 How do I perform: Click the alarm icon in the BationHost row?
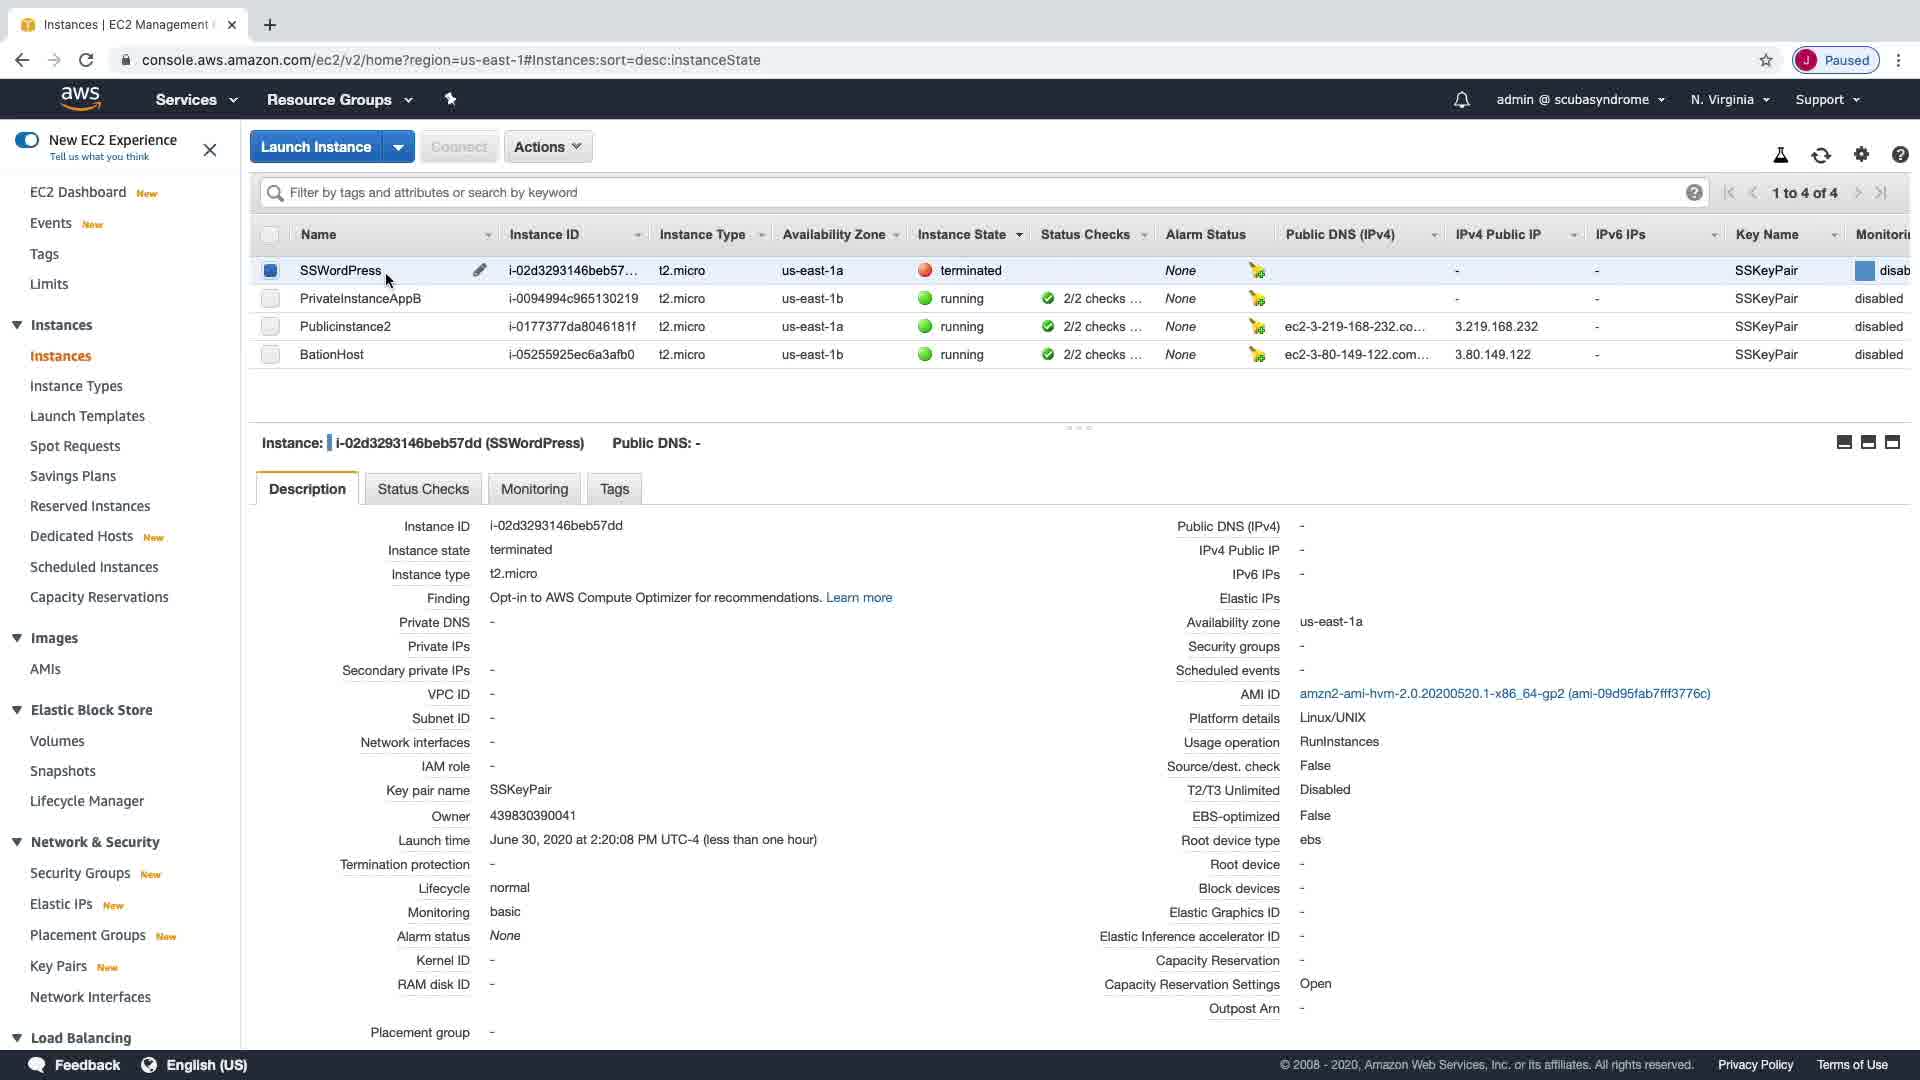coord(1256,355)
